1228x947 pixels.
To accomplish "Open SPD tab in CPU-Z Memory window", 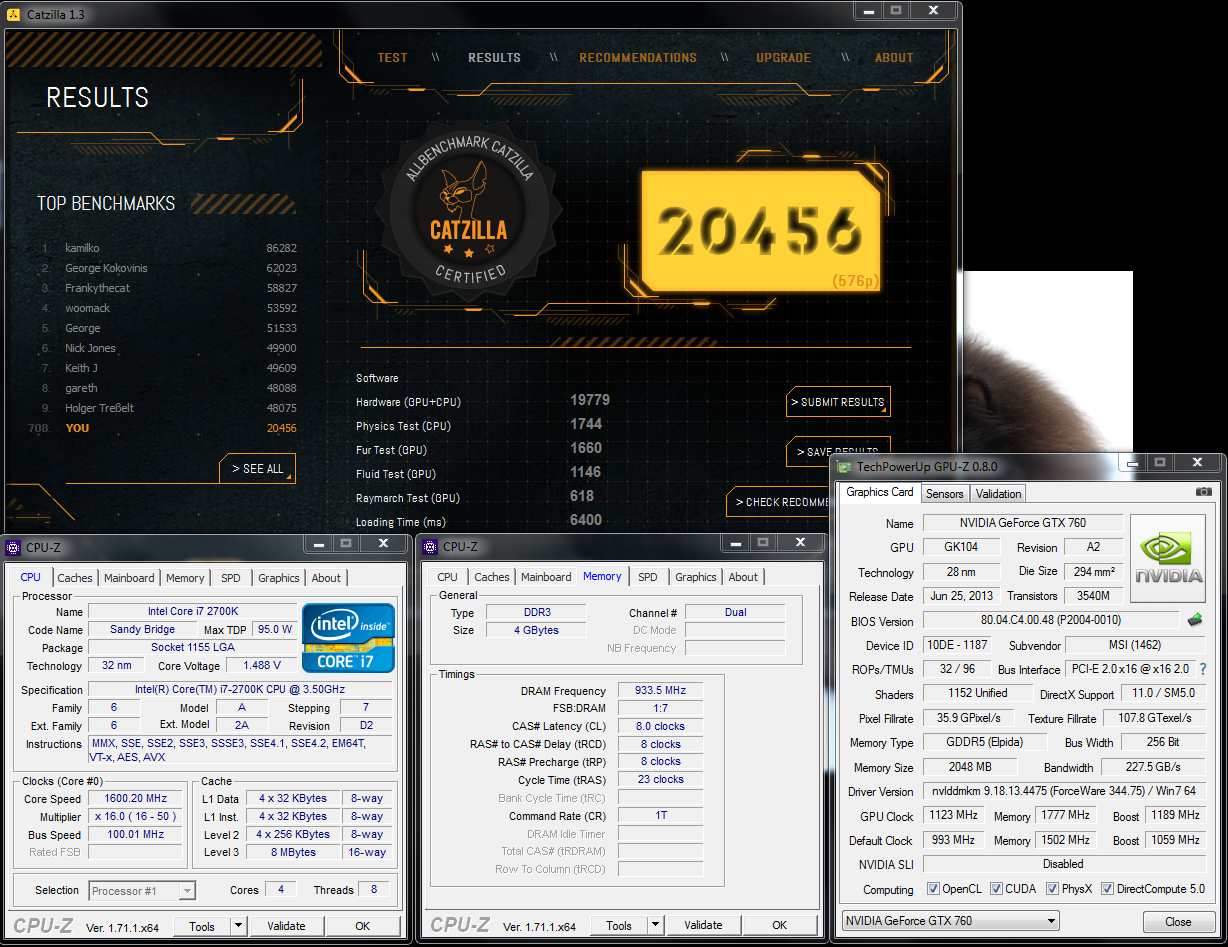I will (648, 577).
